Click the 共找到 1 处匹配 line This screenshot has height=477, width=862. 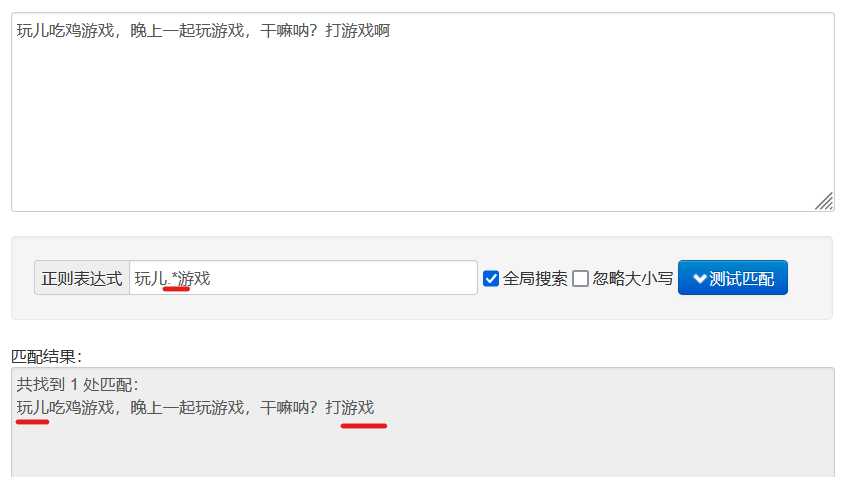(78, 385)
